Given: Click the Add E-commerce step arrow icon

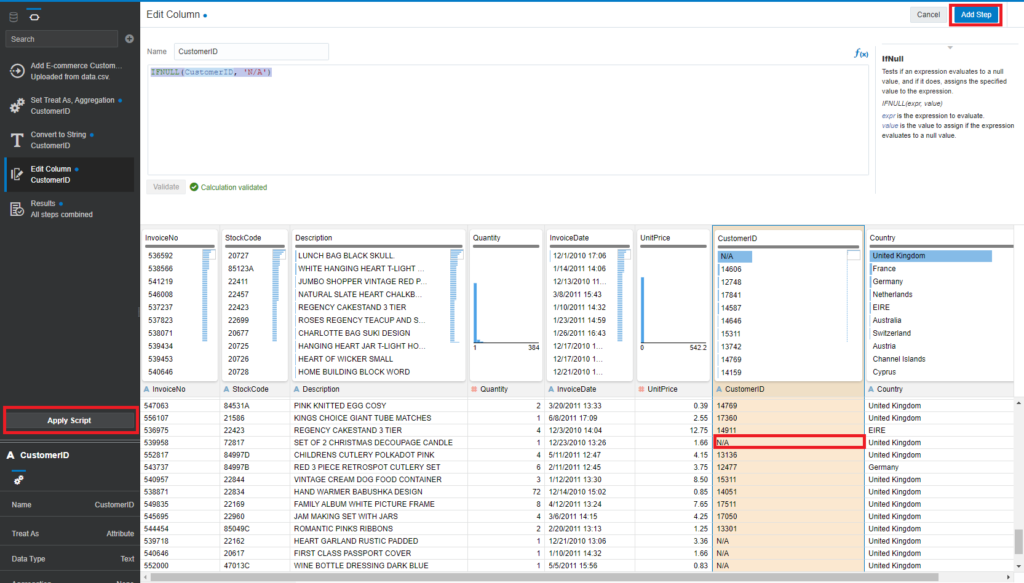Looking at the screenshot, I should point(17,71).
